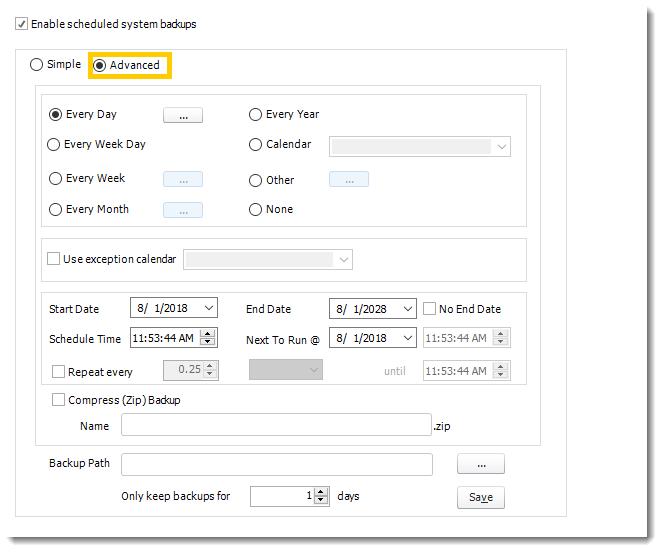Increase the Repeat every value
This screenshot has width=662, height=552.
click(x=210, y=365)
